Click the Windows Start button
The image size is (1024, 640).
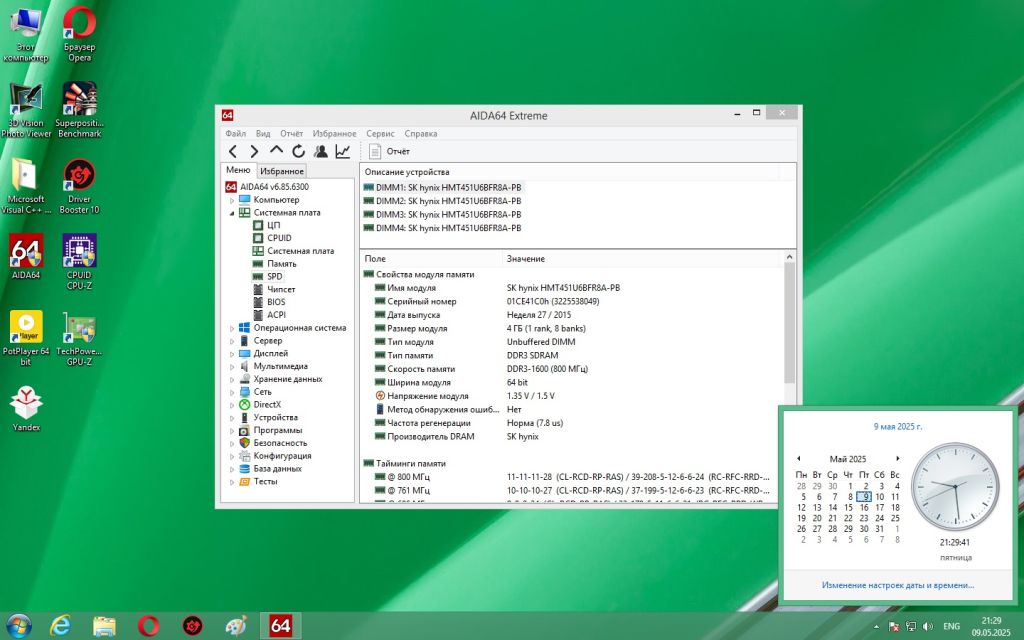[x=18, y=626]
